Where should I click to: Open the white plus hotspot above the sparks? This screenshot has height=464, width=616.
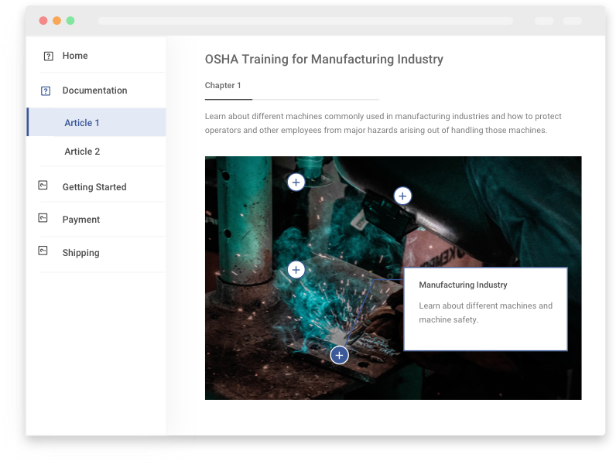296,269
